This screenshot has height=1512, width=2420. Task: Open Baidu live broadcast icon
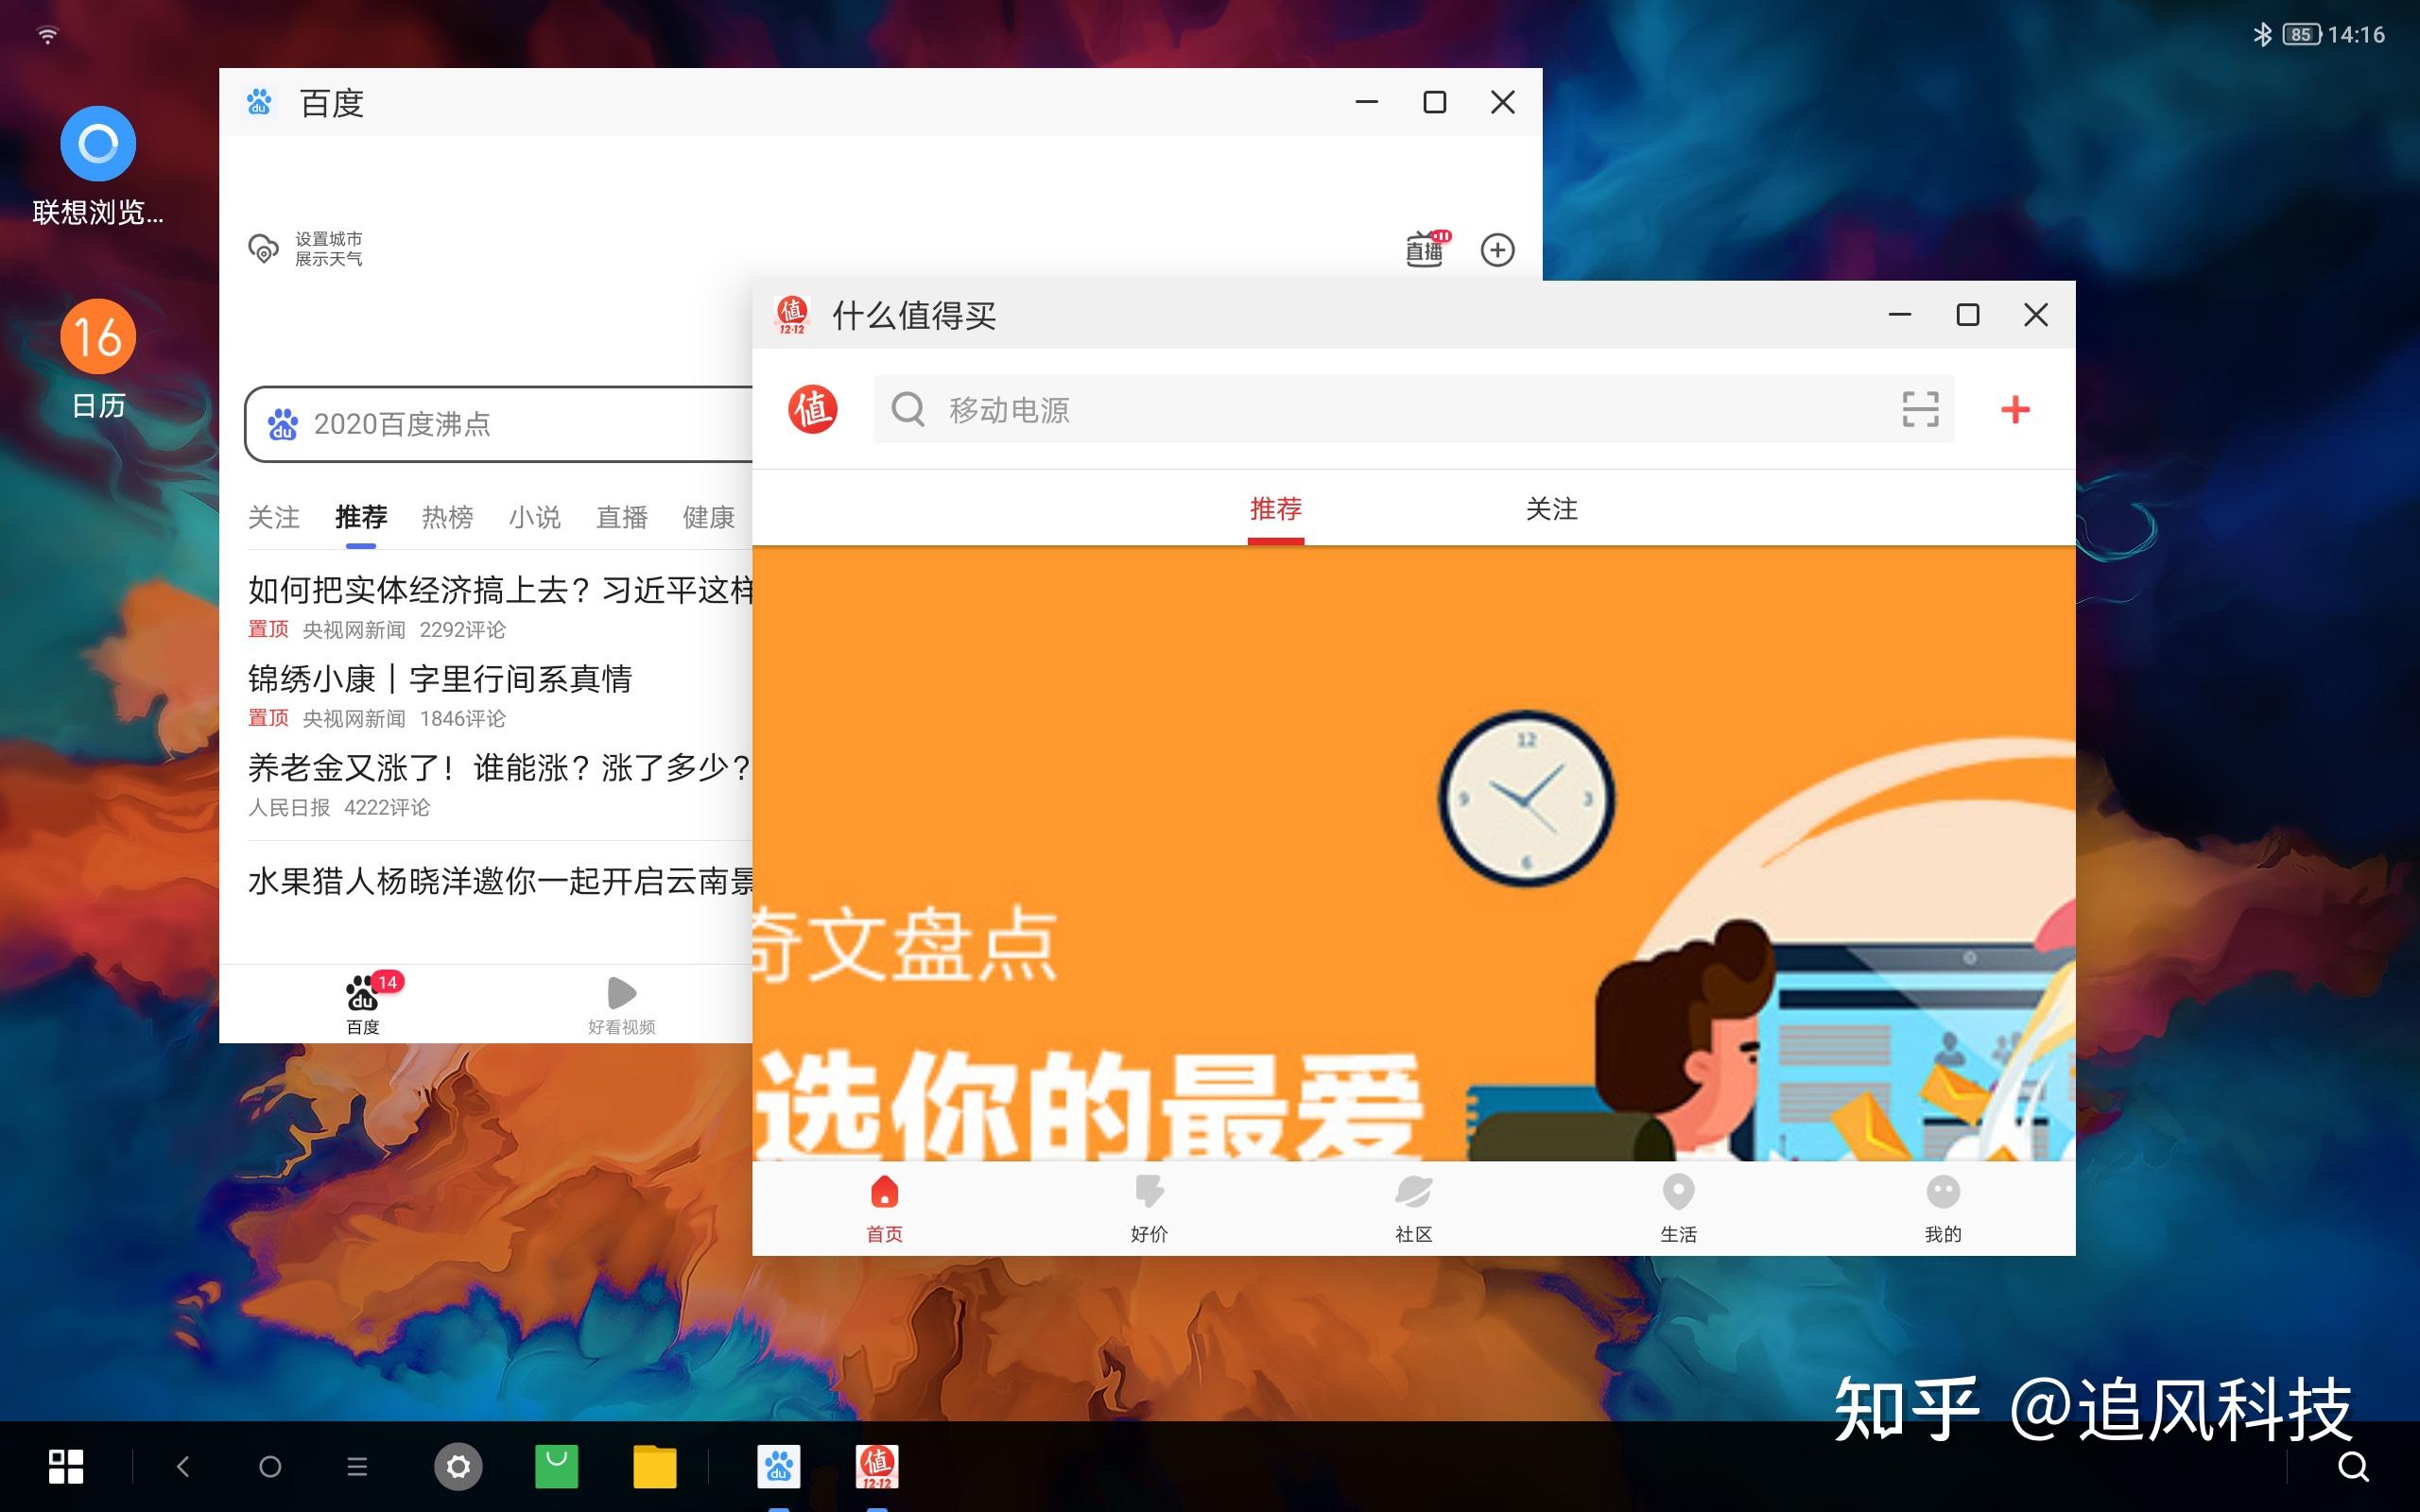coord(1427,248)
